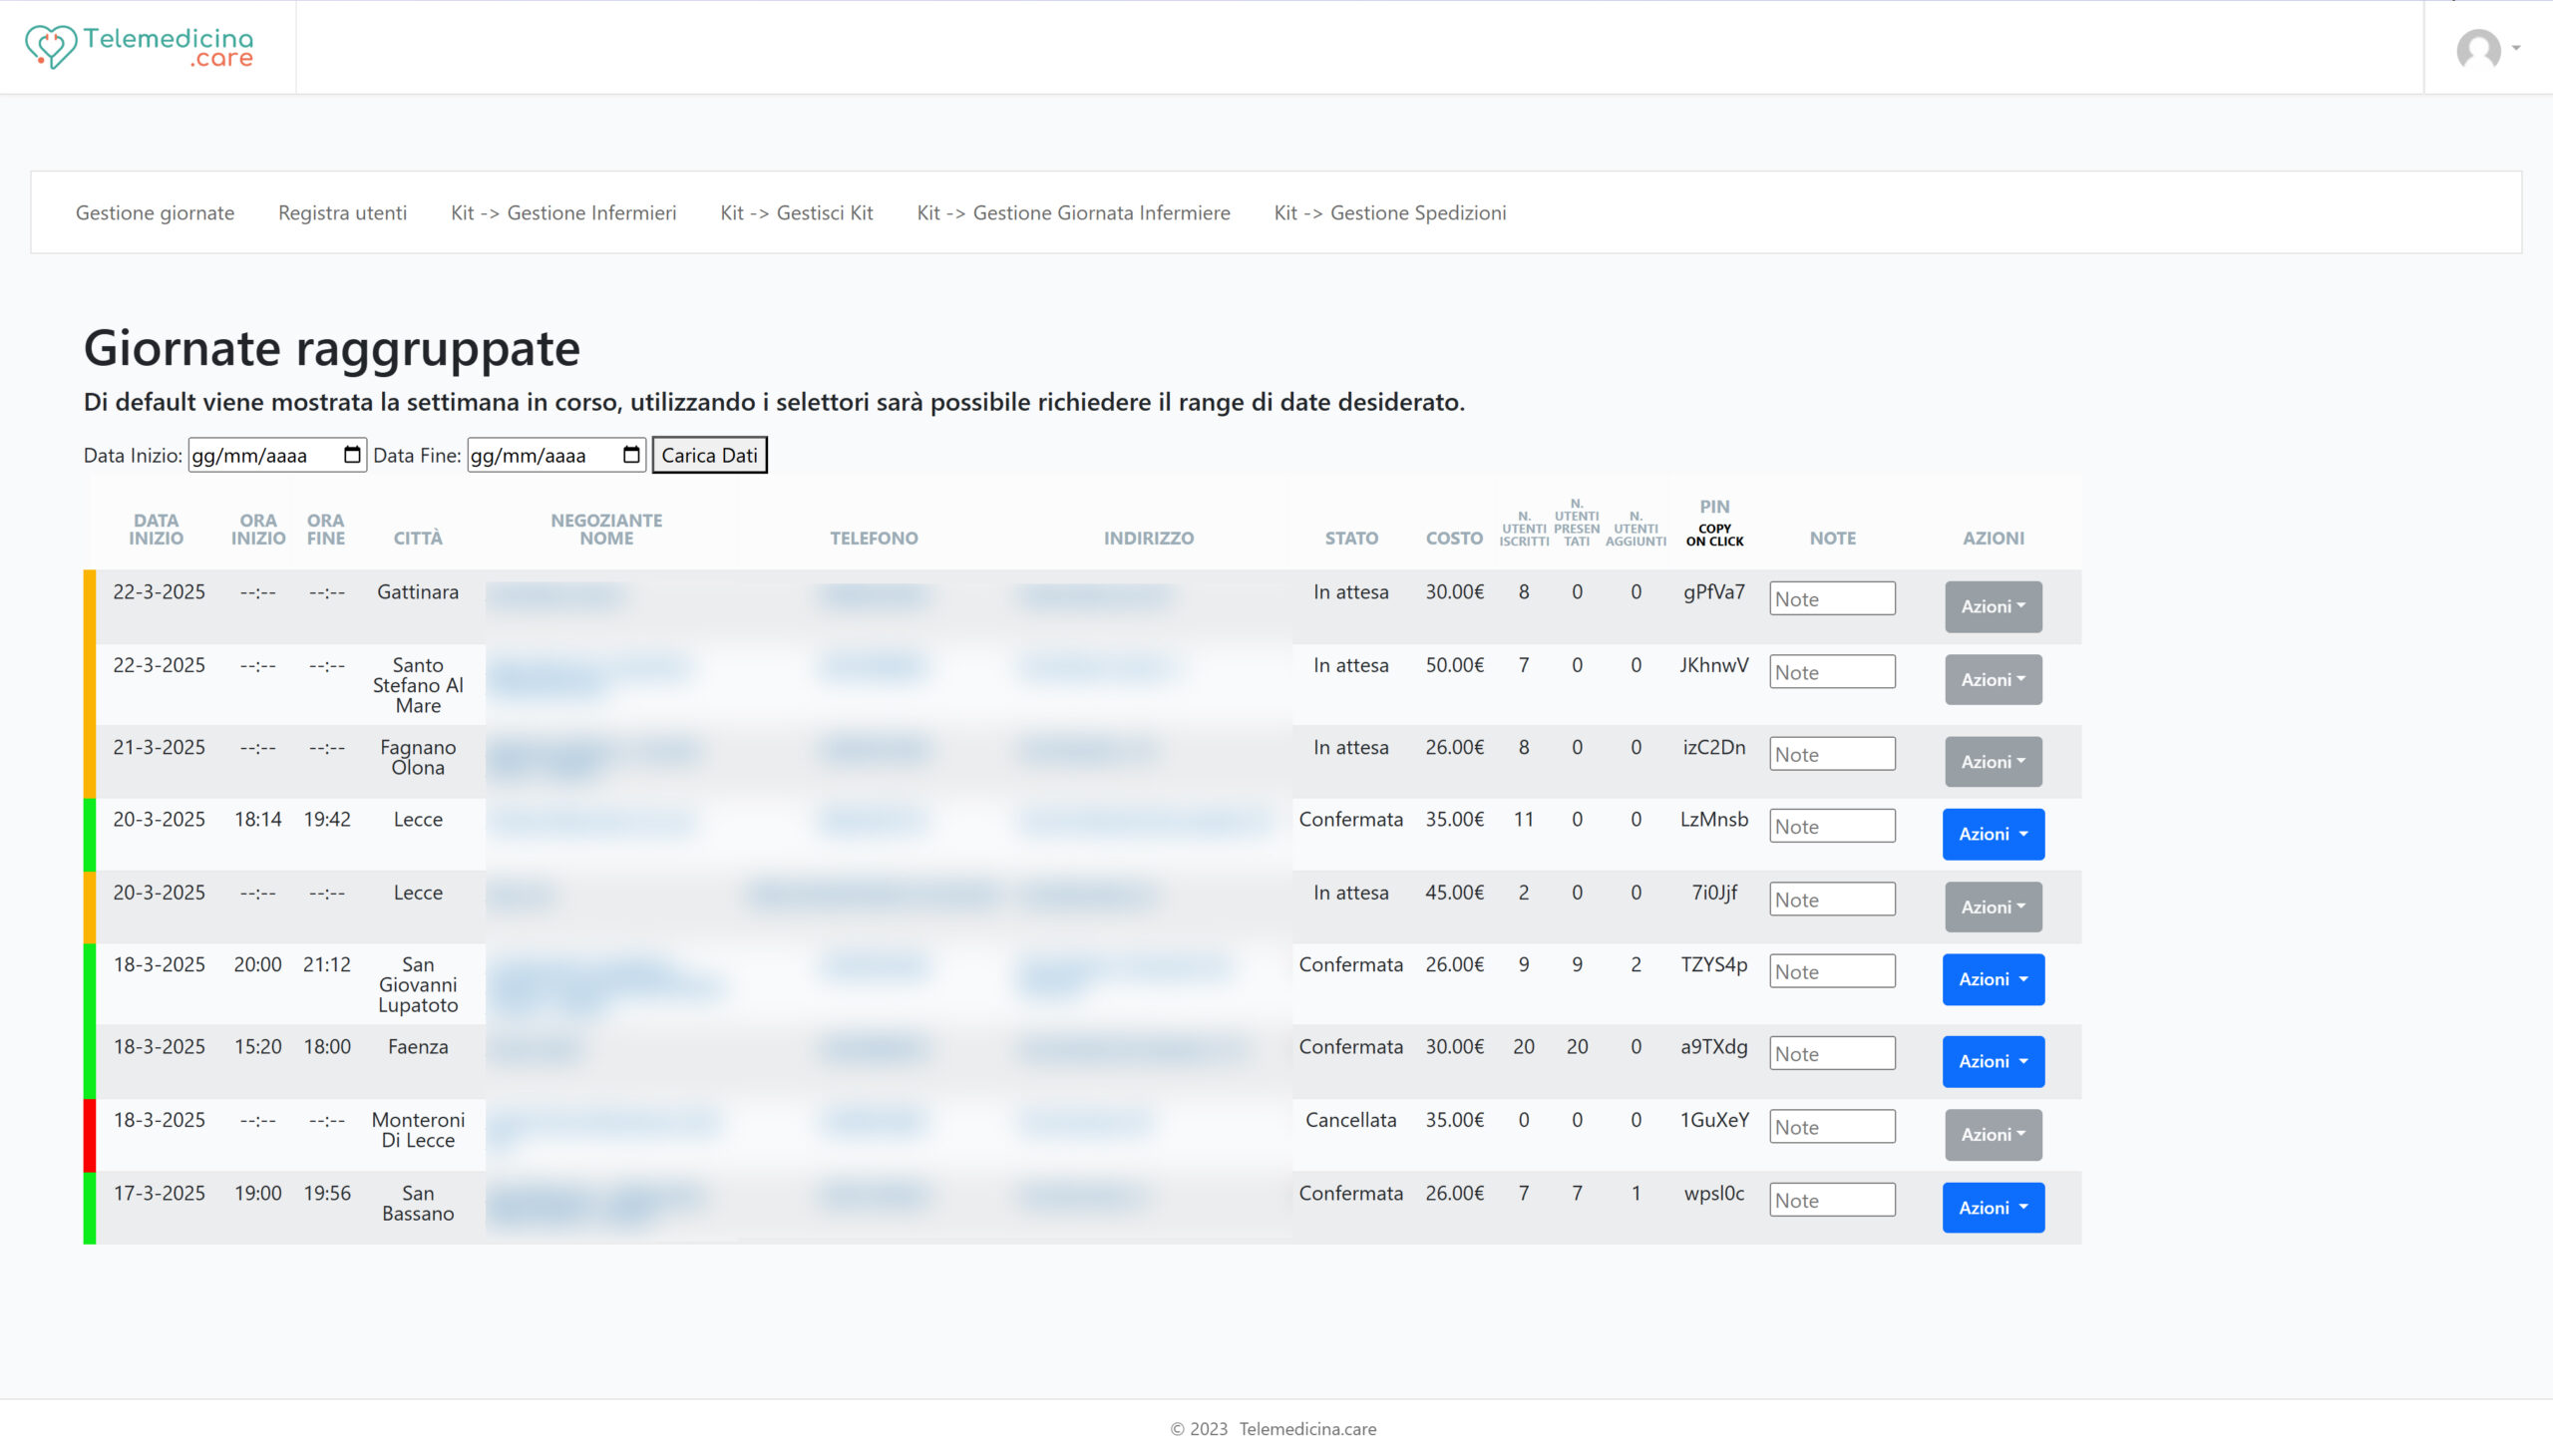Click the Carica Dati button
The image size is (2553, 1456).
(x=709, y=455)
